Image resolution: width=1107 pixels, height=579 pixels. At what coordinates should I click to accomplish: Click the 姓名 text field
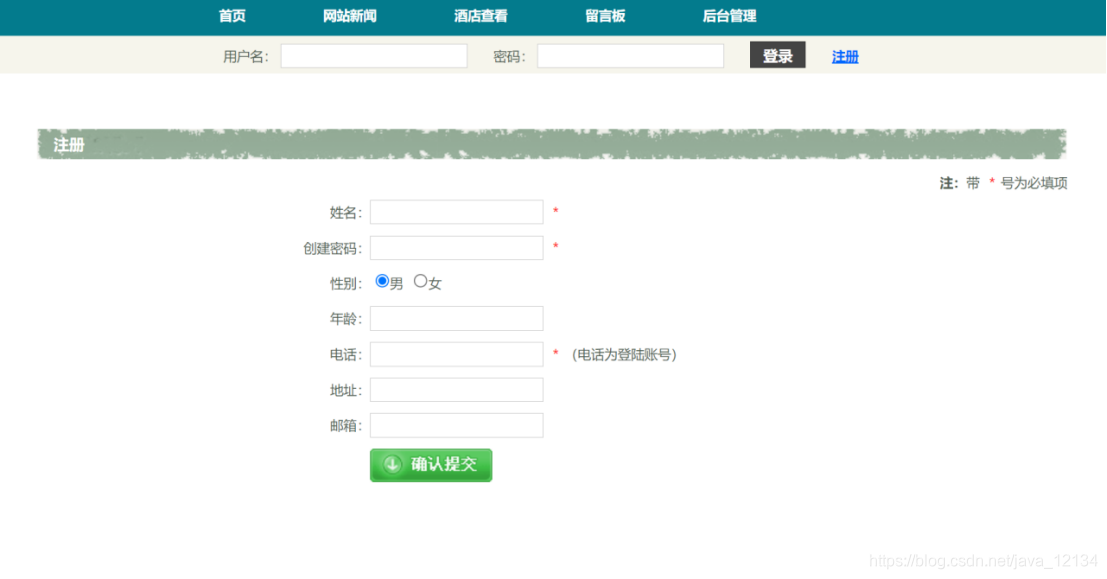coord(457,213)
